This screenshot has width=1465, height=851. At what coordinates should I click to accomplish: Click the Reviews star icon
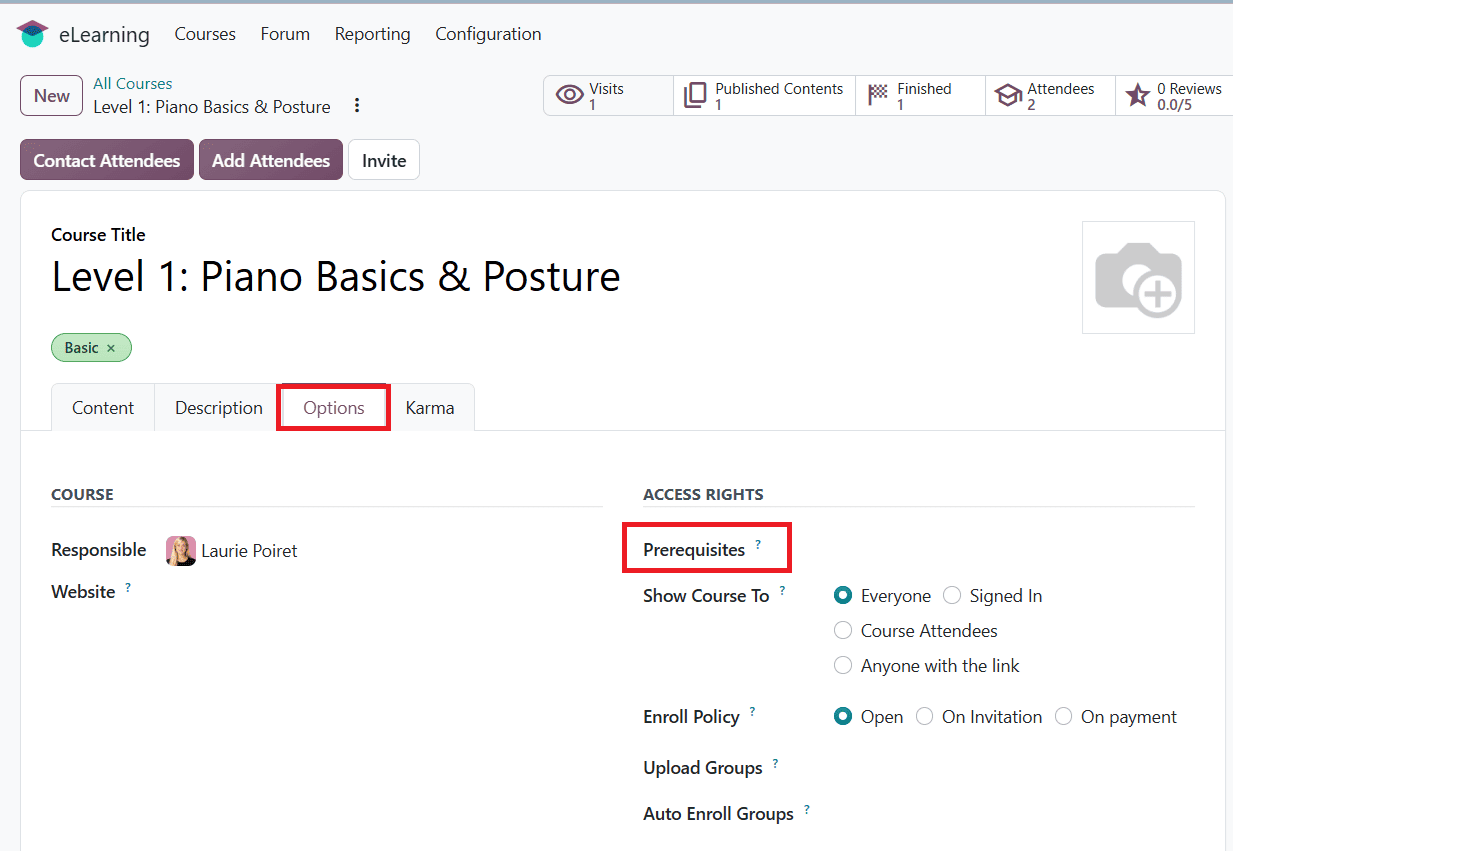click(x=1138, y=95)
